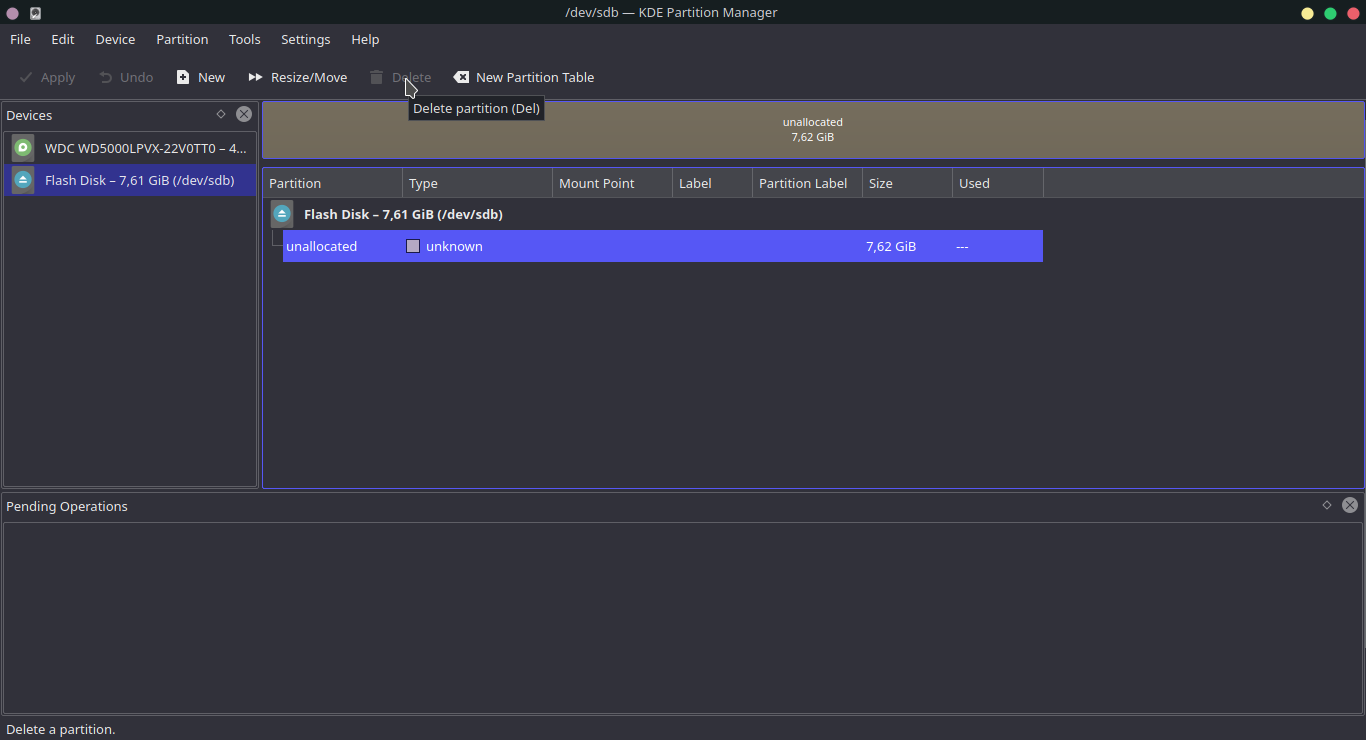
Task: Click the Pending Operations list area
Action: pyautogui.click(x=683, y=618)
